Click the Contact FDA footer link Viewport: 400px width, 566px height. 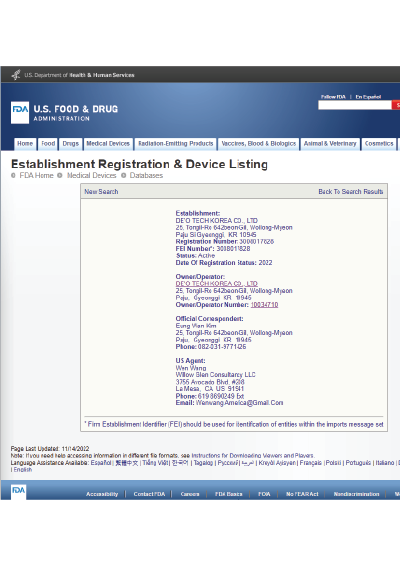(149, 494)
